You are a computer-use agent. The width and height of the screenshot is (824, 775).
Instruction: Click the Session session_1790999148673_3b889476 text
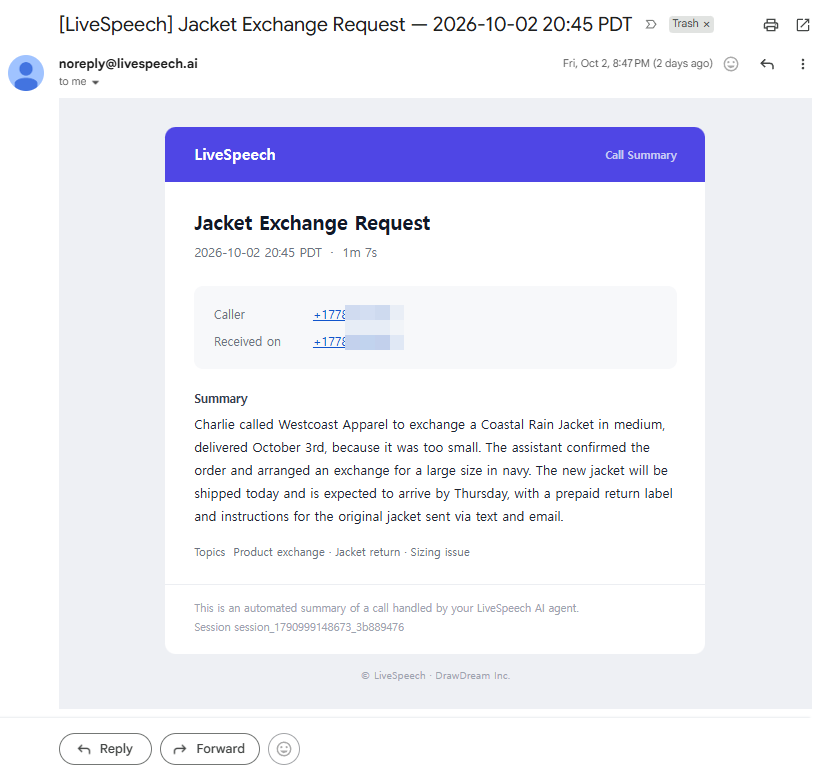(x=299, y=627)
